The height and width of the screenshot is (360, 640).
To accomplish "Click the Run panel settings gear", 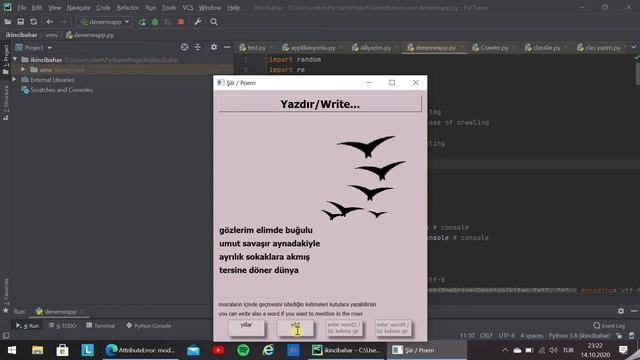I will [x=621, y=311].
